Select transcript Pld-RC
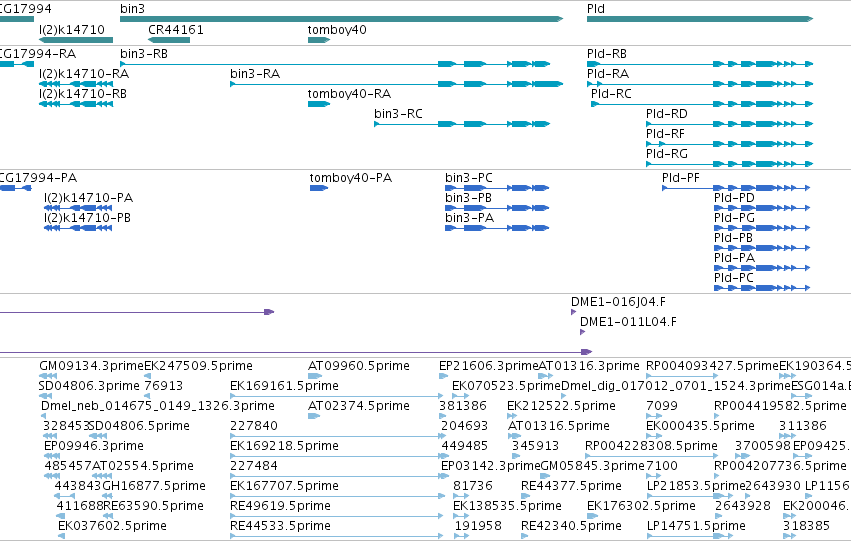 pos(702,104)
